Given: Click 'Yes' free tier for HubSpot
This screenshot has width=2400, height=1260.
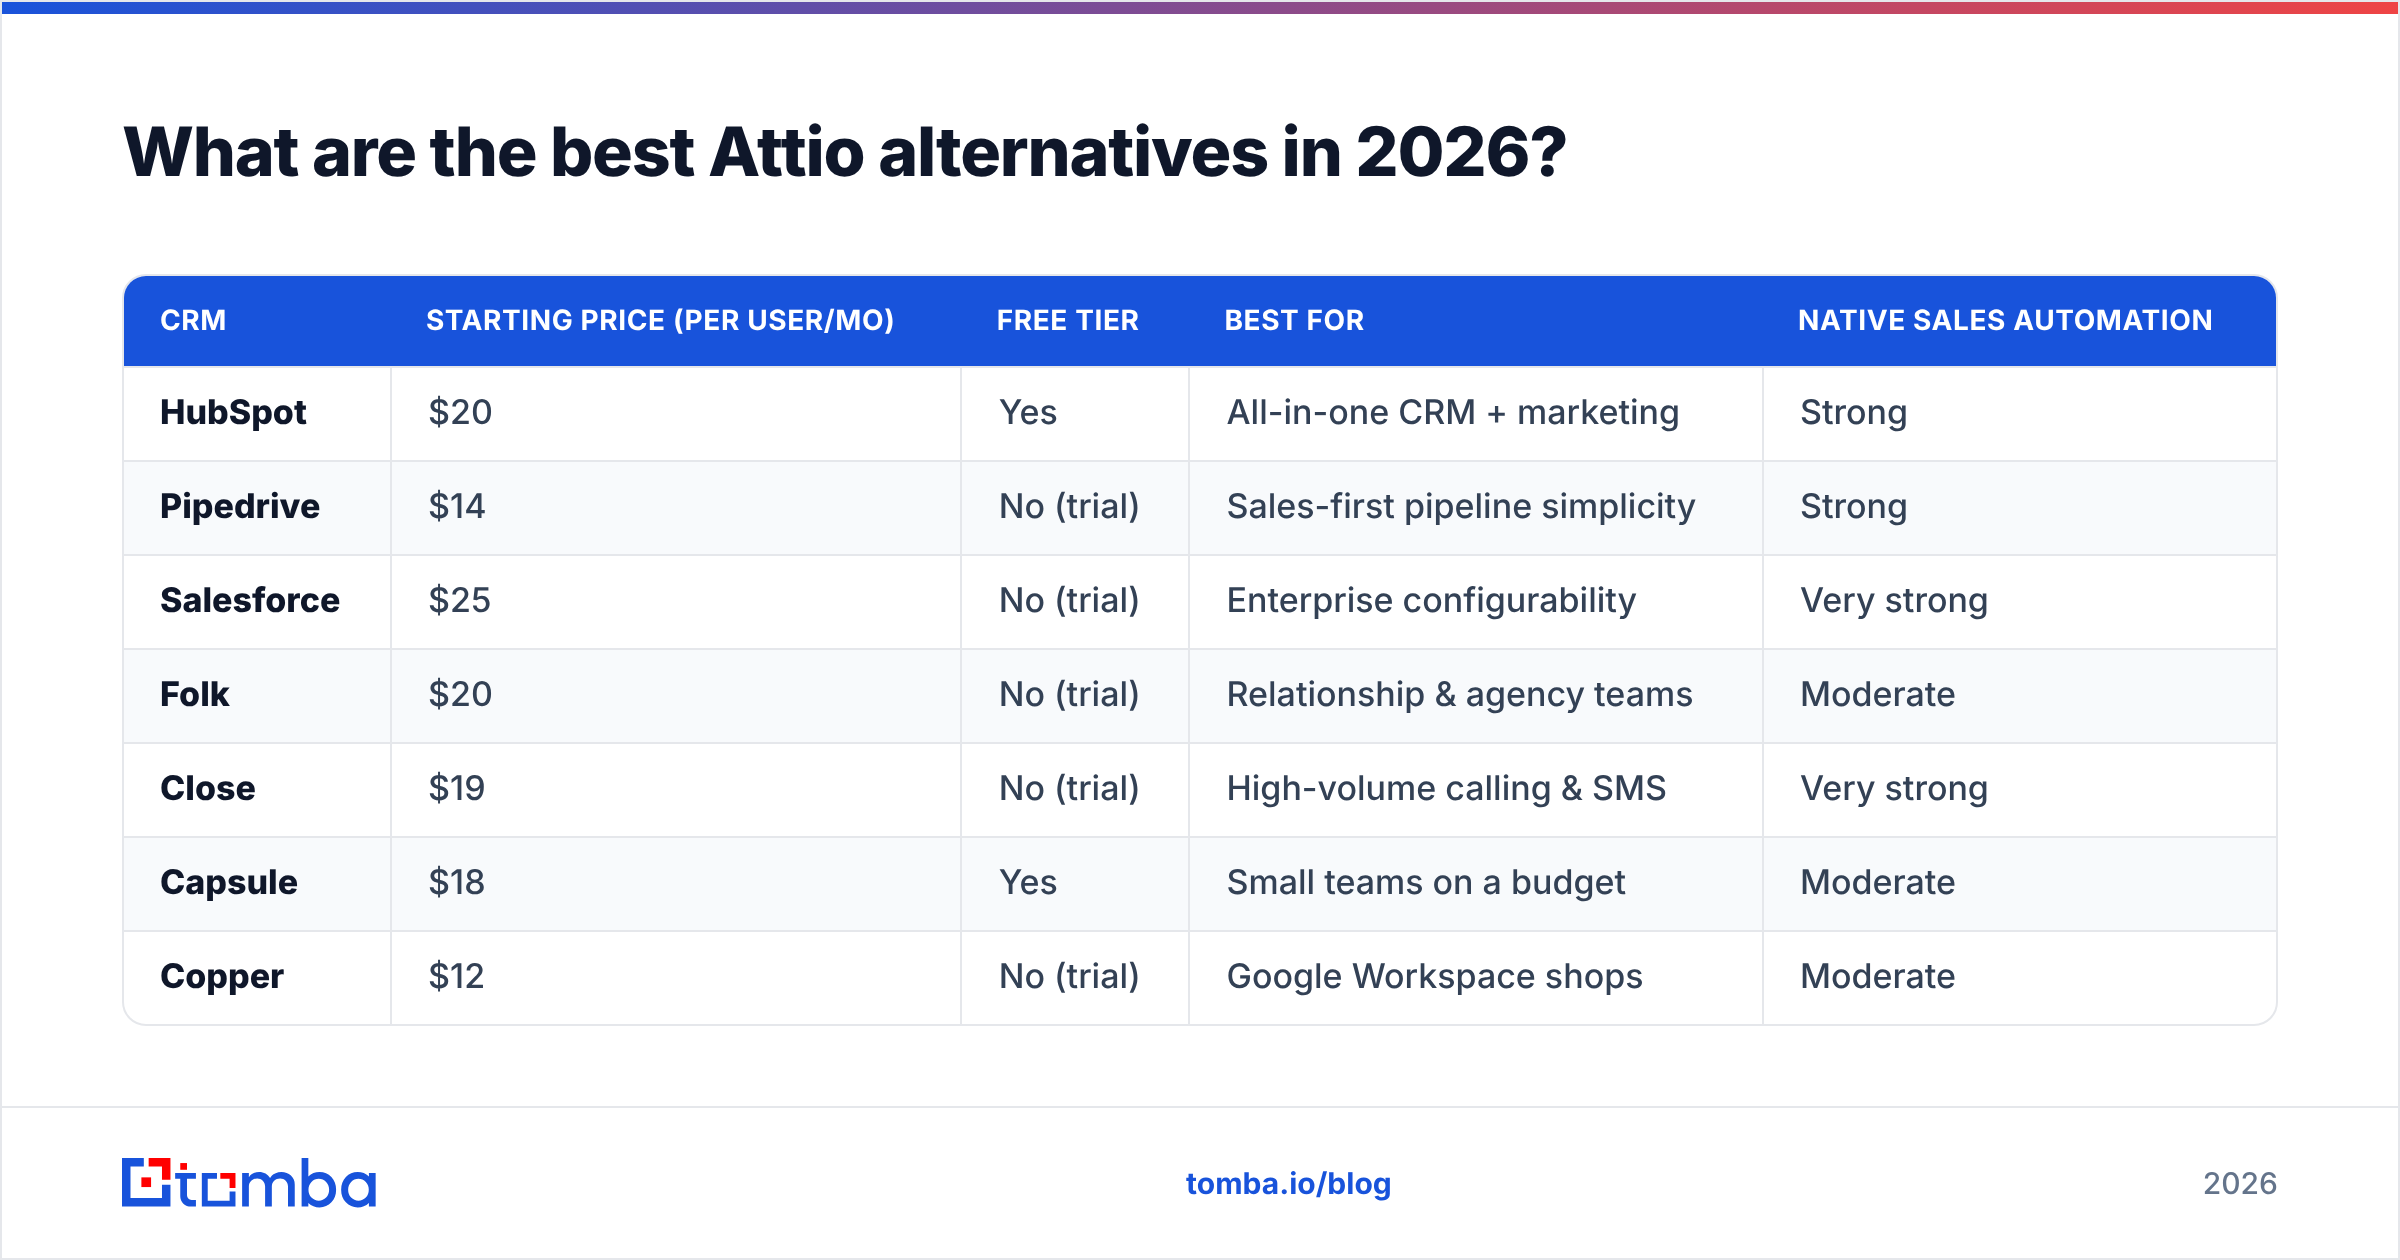Looking at the screenshot, I should point(1028,412).
